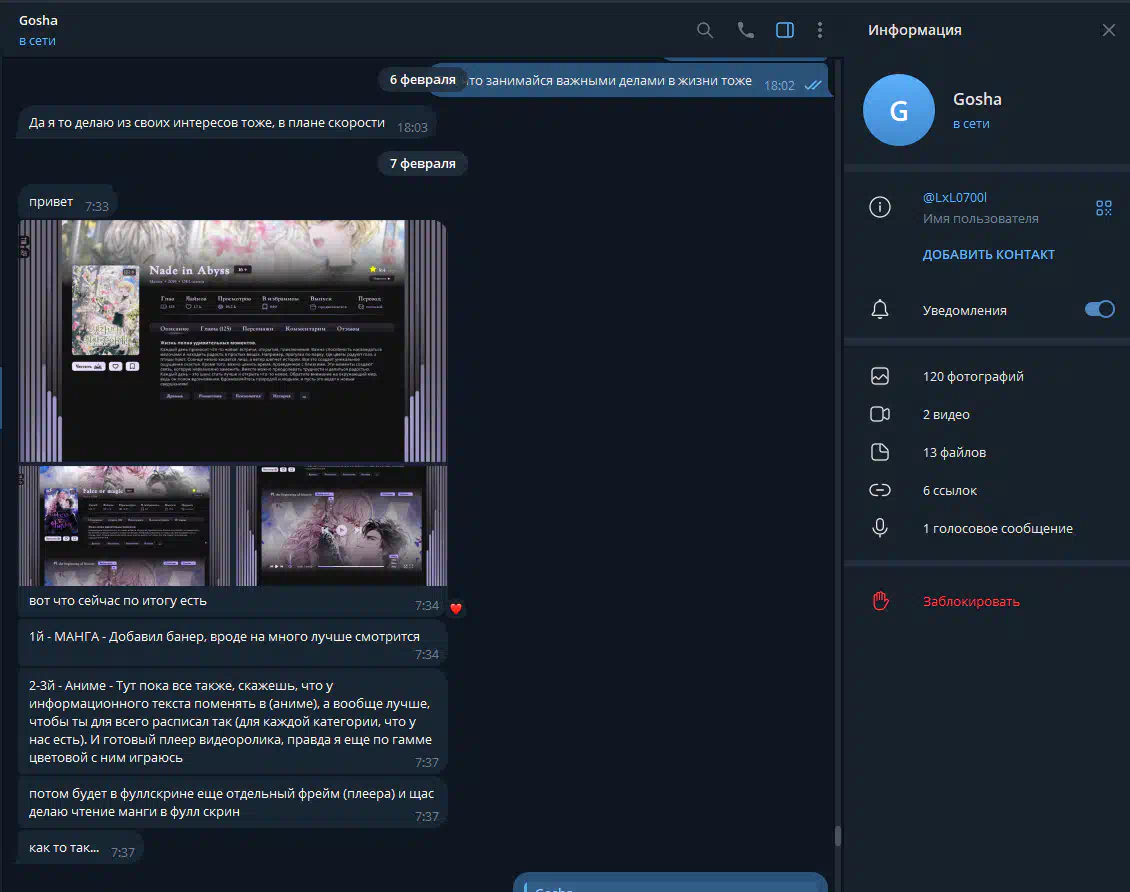Screen dimensions: 1130x892
Task: Click the Уведомления label
Action: pos(964,311)
